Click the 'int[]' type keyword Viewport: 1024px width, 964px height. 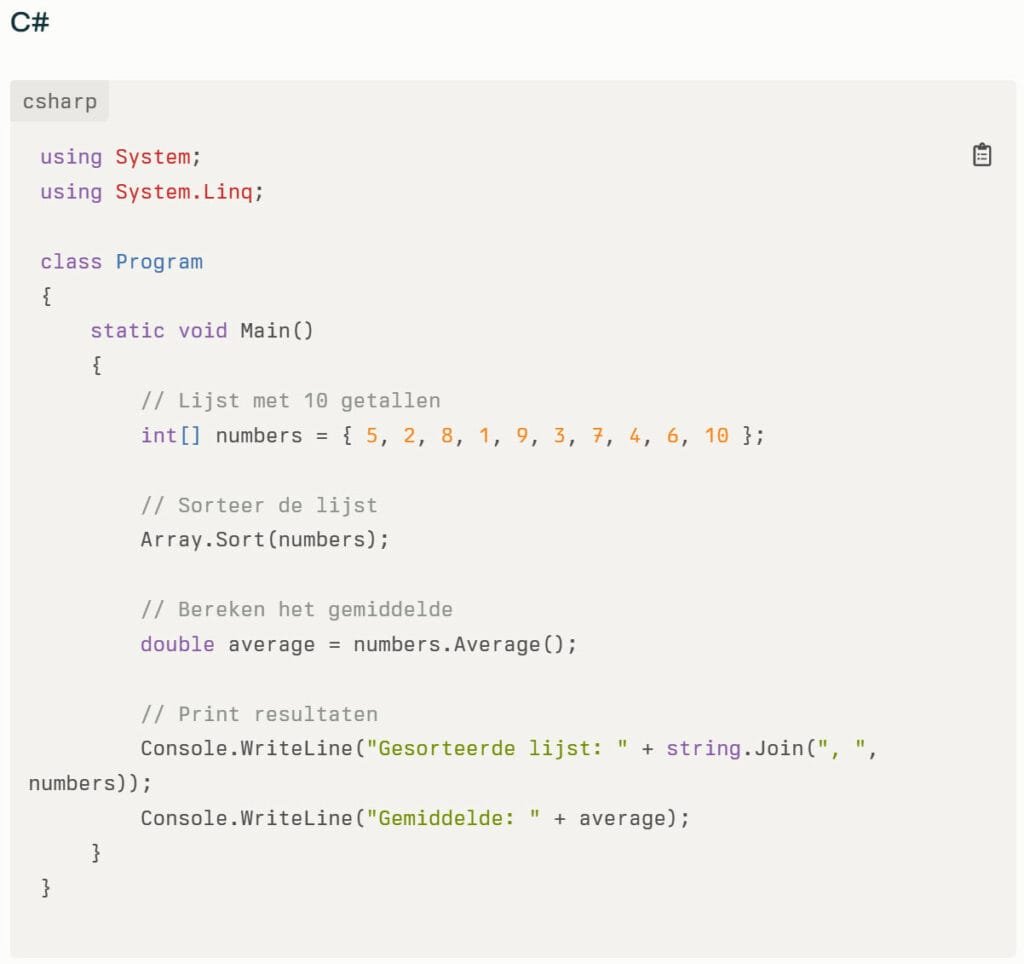click(171, 436)
